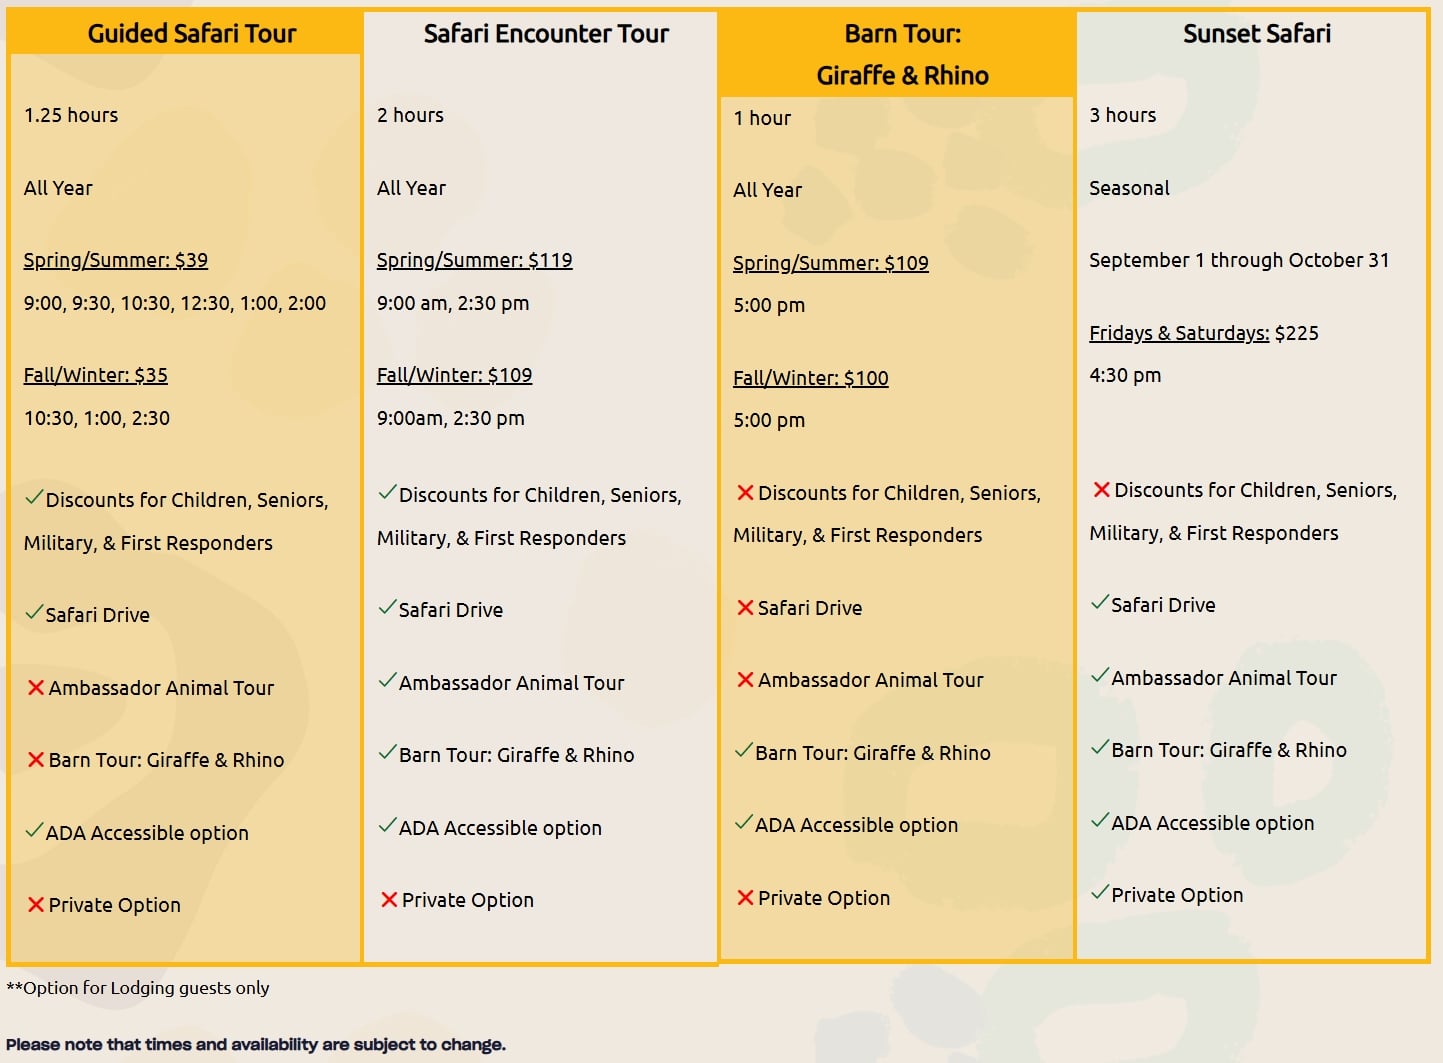The image size is (1443, 1063).
Task: Toggle the Safari Drive checkmark under Sunset Safari
Action: coord(1099,603)
